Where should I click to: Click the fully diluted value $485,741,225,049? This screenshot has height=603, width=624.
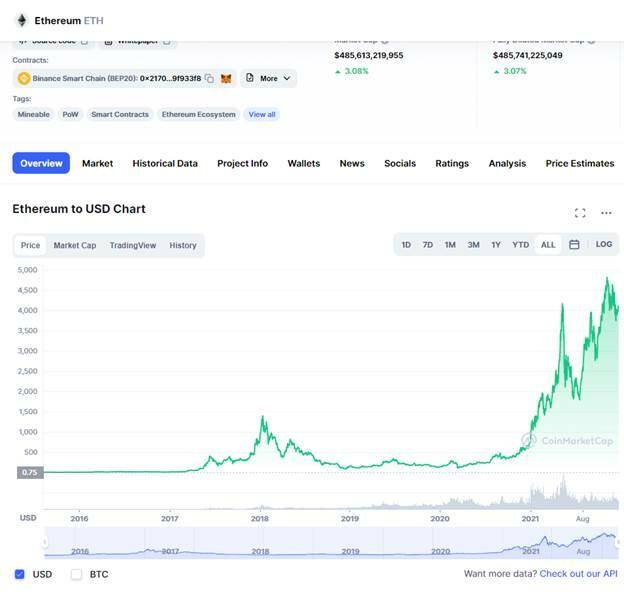tap(527, 55)
